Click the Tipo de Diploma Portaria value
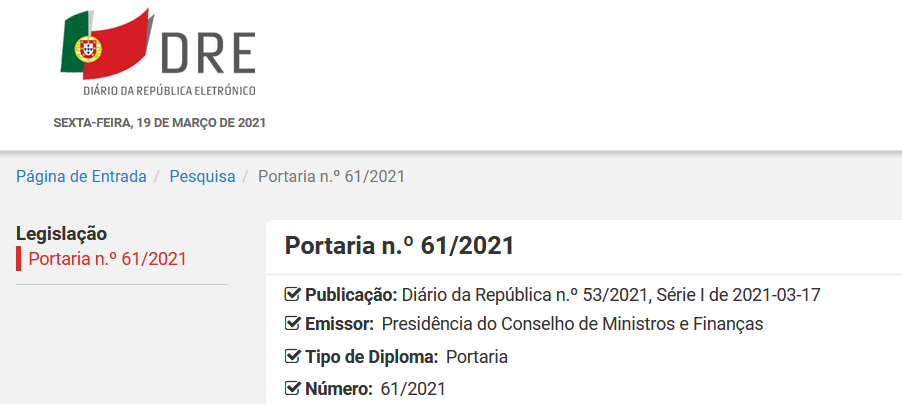This screenshot has width=902, height=404. coord(477,357)
